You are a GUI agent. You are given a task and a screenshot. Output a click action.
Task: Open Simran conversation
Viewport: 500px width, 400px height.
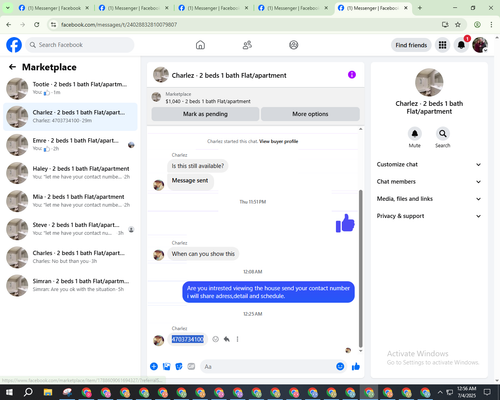pos(70,285)
